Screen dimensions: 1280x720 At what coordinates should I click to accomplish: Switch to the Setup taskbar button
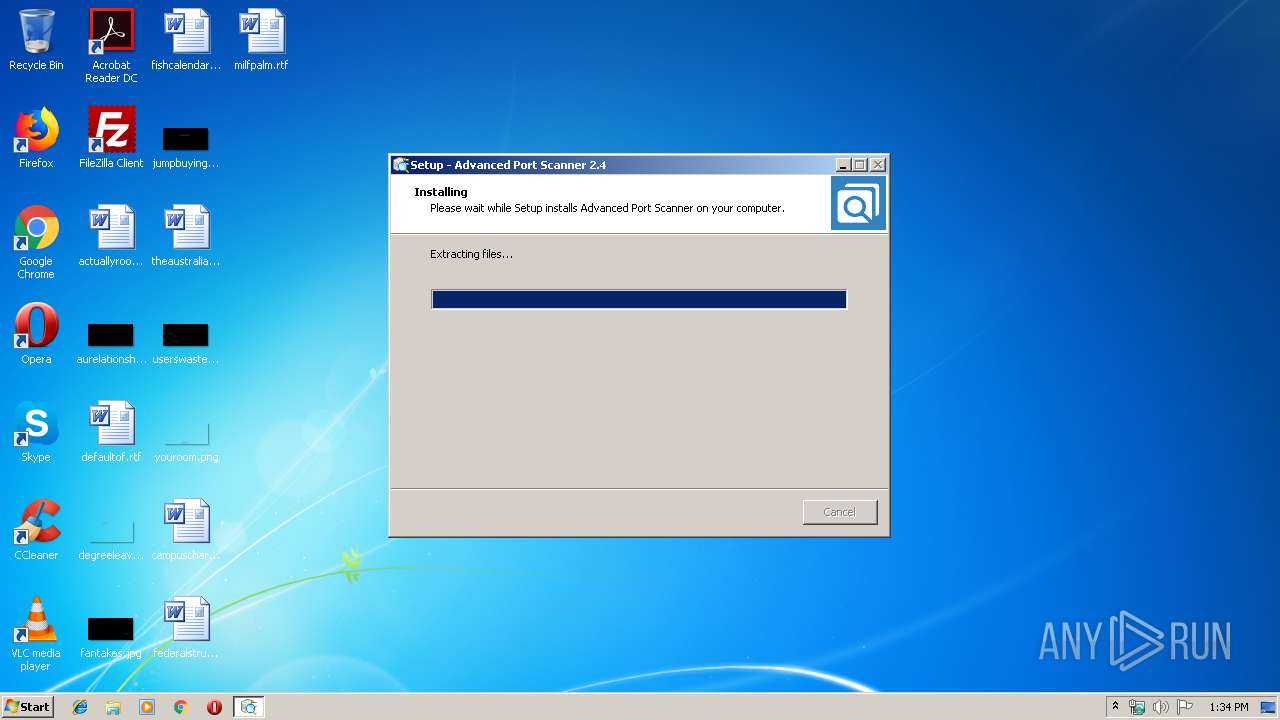[x=249, y=707]
